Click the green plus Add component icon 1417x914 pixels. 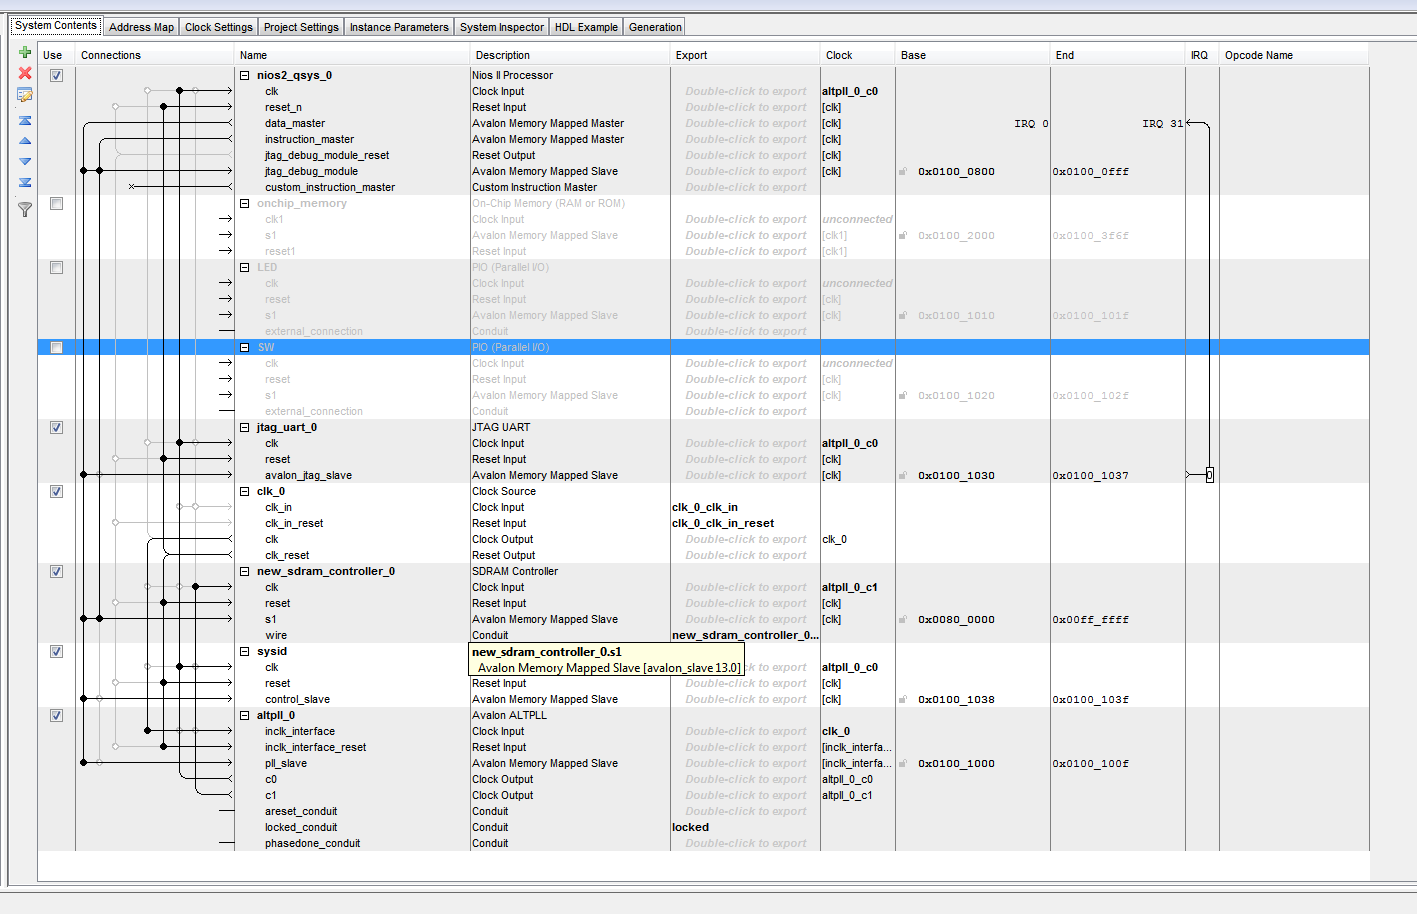25,52
